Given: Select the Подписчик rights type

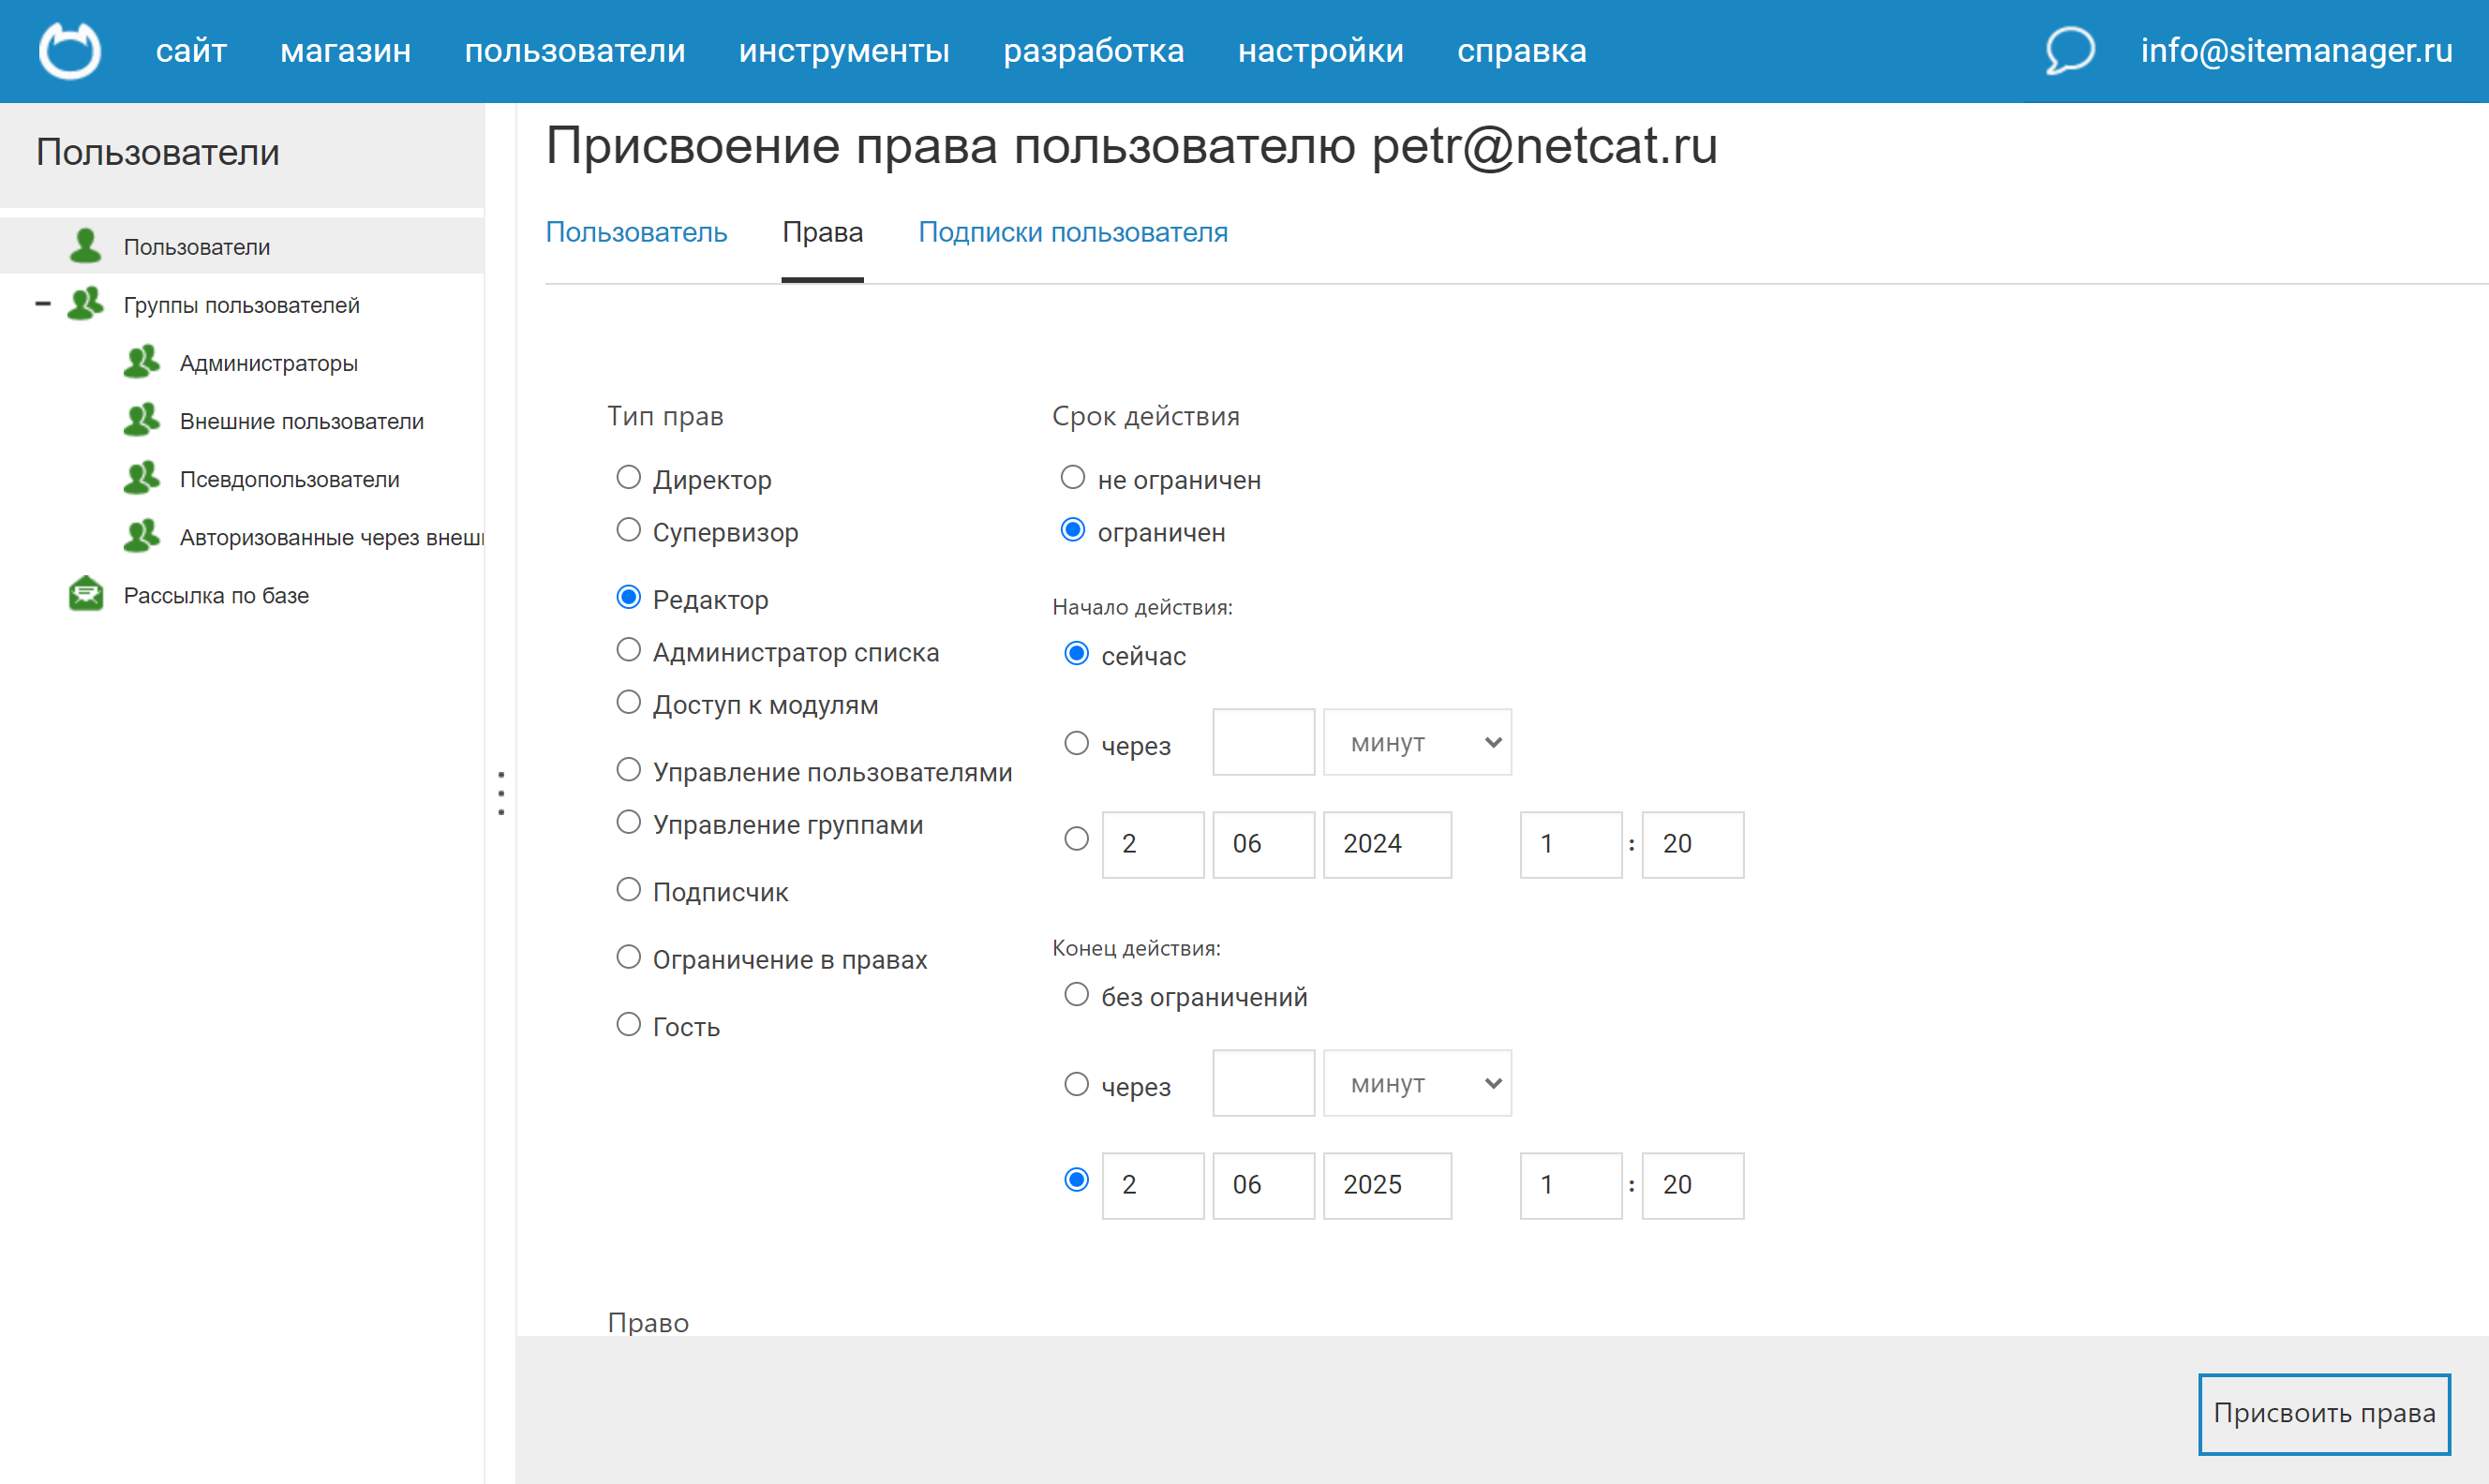Looking at the screenshot, I should [x=628, y=889].
